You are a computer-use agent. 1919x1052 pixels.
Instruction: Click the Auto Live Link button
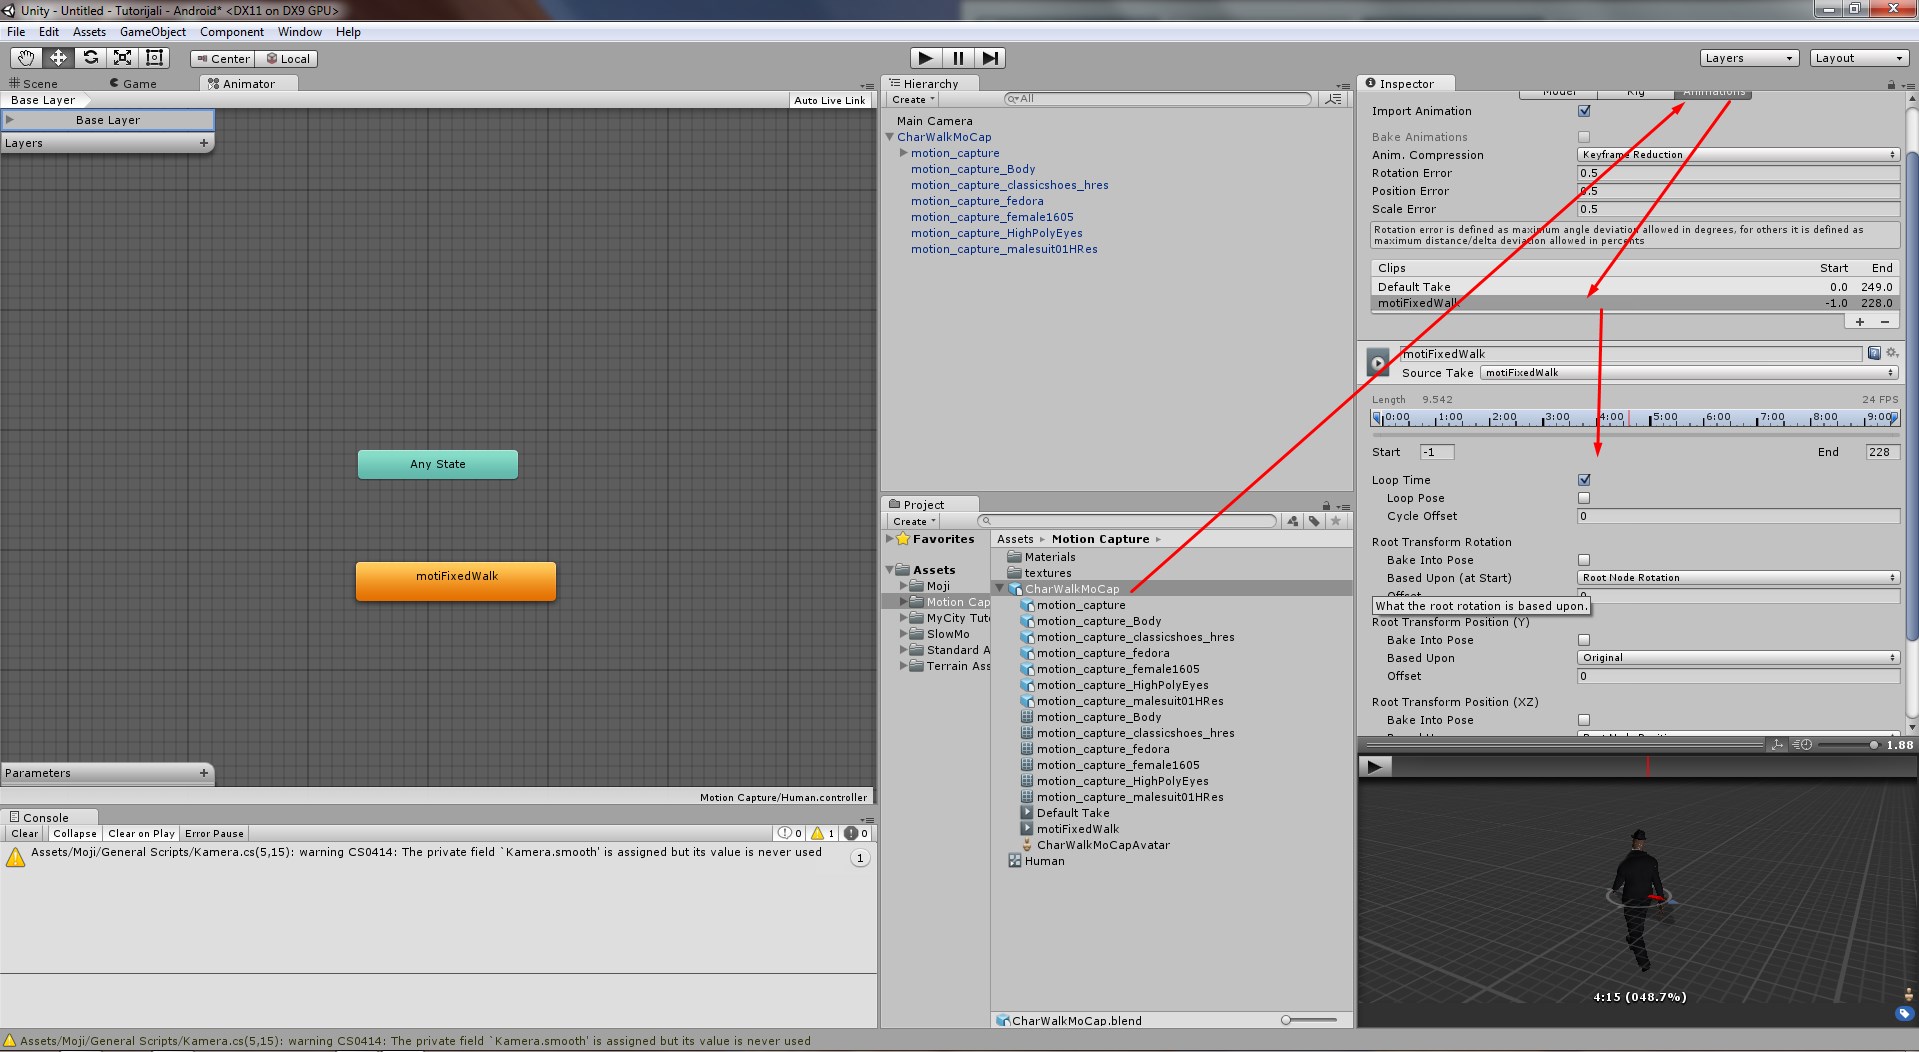[x=829, y=100]
